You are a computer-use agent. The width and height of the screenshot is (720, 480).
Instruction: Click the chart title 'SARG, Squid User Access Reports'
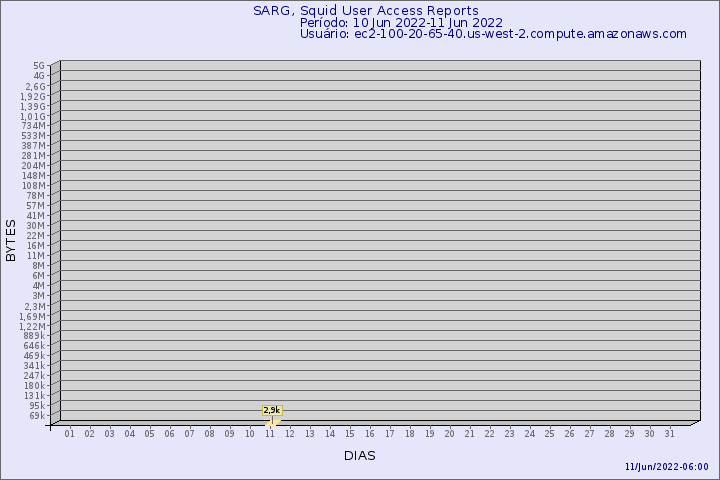click(366, 11)
